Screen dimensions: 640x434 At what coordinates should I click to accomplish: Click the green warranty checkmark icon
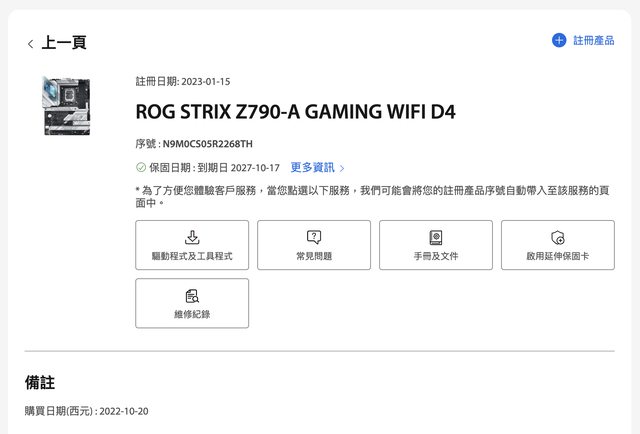pyautogui.click(x=141, y=168)
